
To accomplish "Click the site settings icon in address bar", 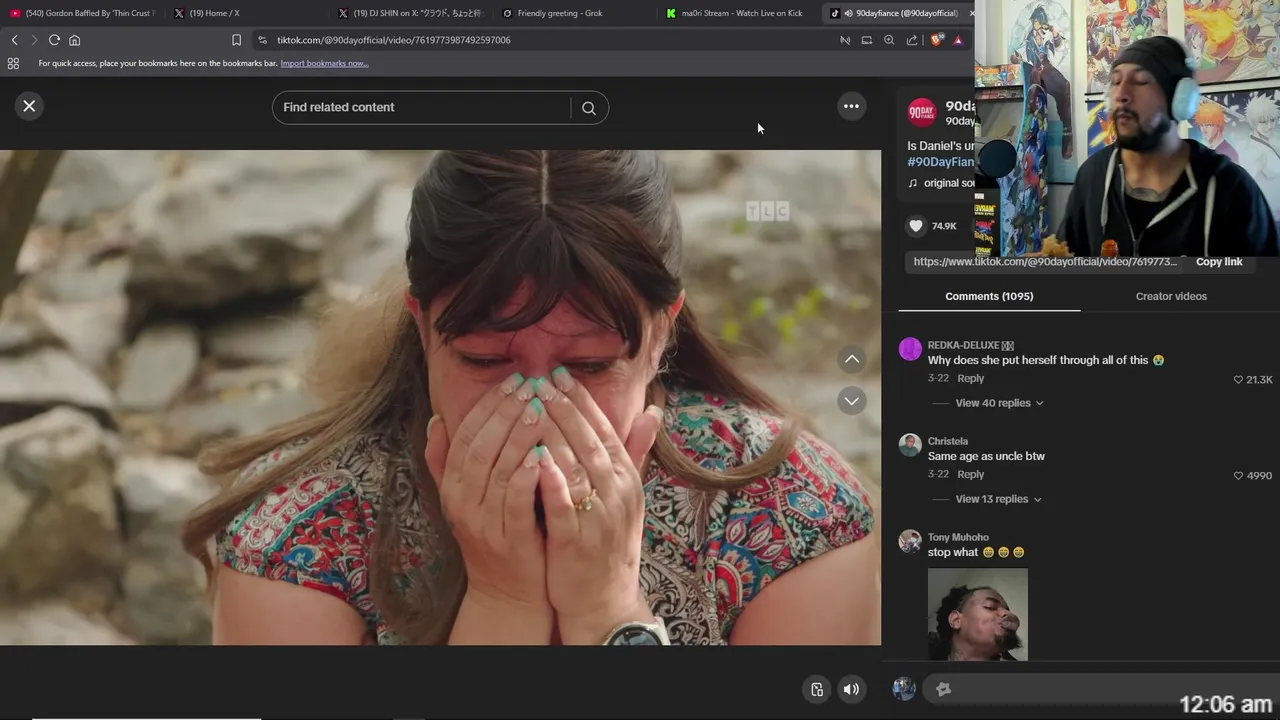I will click(x=262, y=40).
